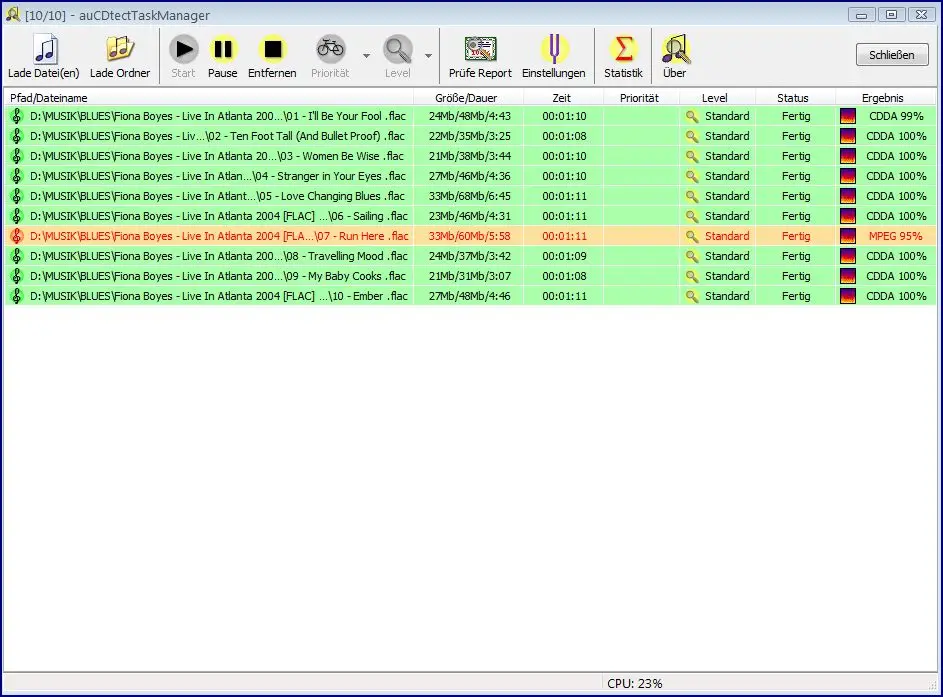
Task: Select red row 07 - Run Here .flac
Action: (470, 236)
